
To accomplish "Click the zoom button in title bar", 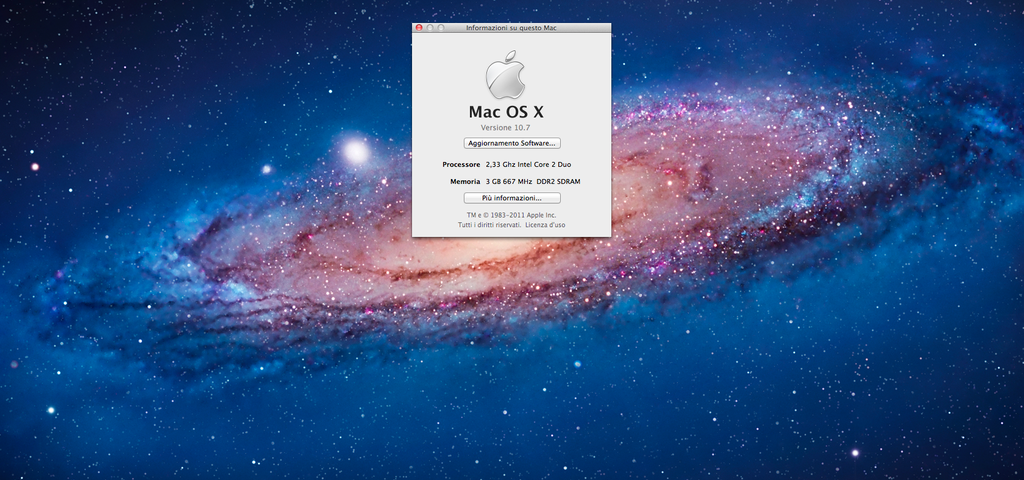I will point(441,28).
